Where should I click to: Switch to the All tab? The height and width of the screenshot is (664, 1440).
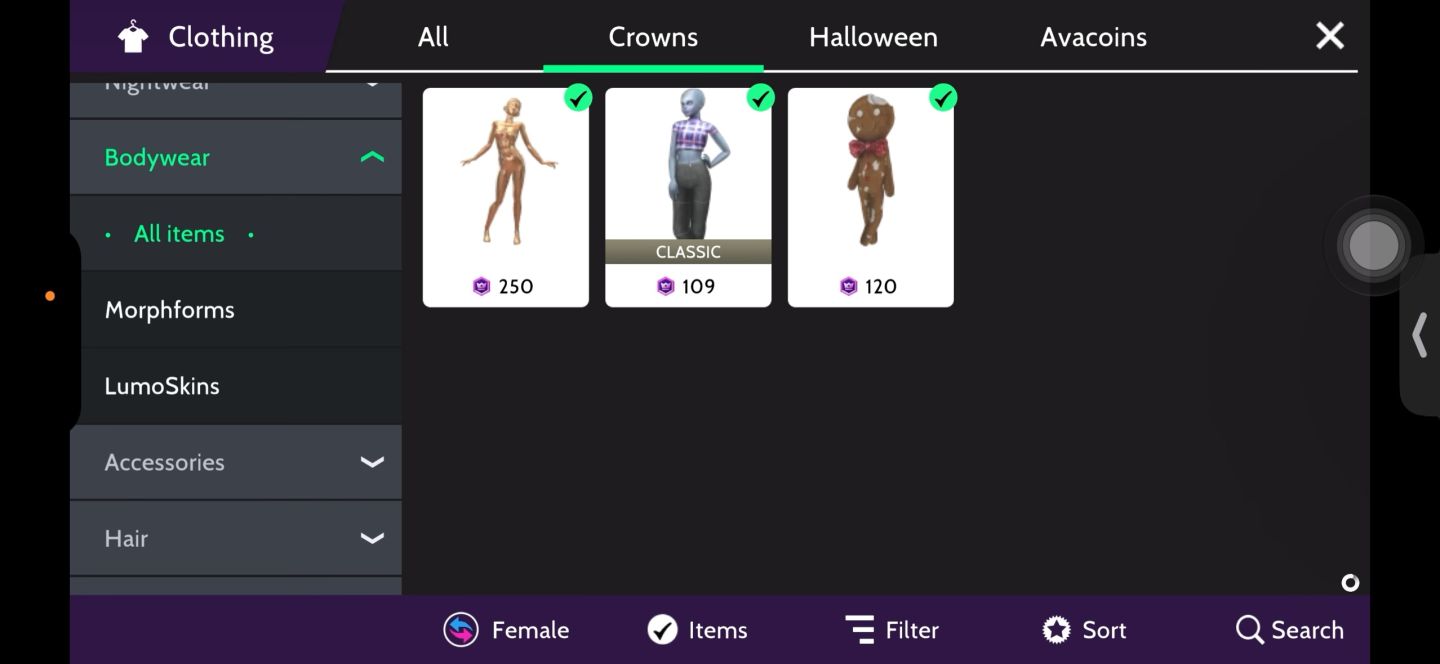[433, 37]
